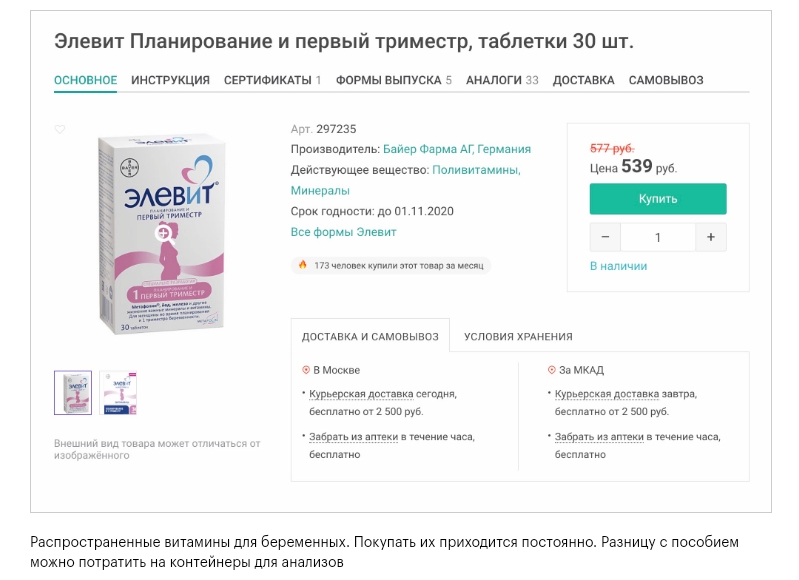
Task: Click Забрать из аптеки link under За МКАД
Action: click(599, 437)
